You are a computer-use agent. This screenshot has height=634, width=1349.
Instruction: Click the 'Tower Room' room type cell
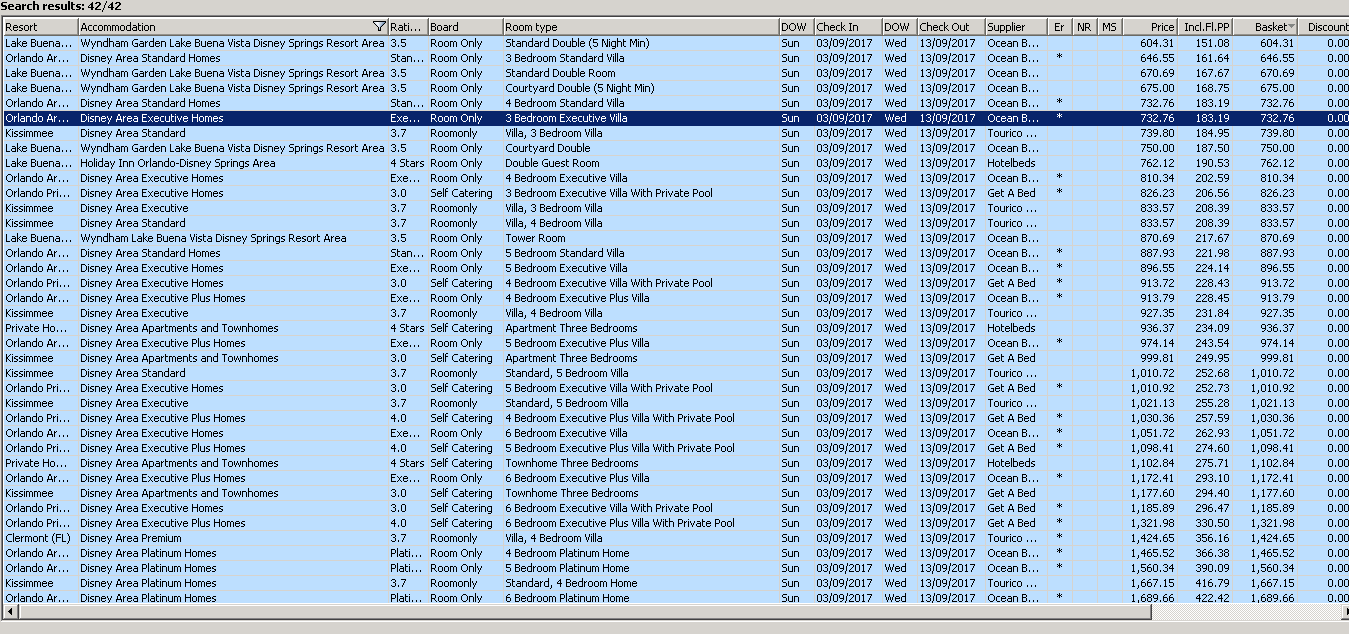pyautogui.click(x=535, y=238)
